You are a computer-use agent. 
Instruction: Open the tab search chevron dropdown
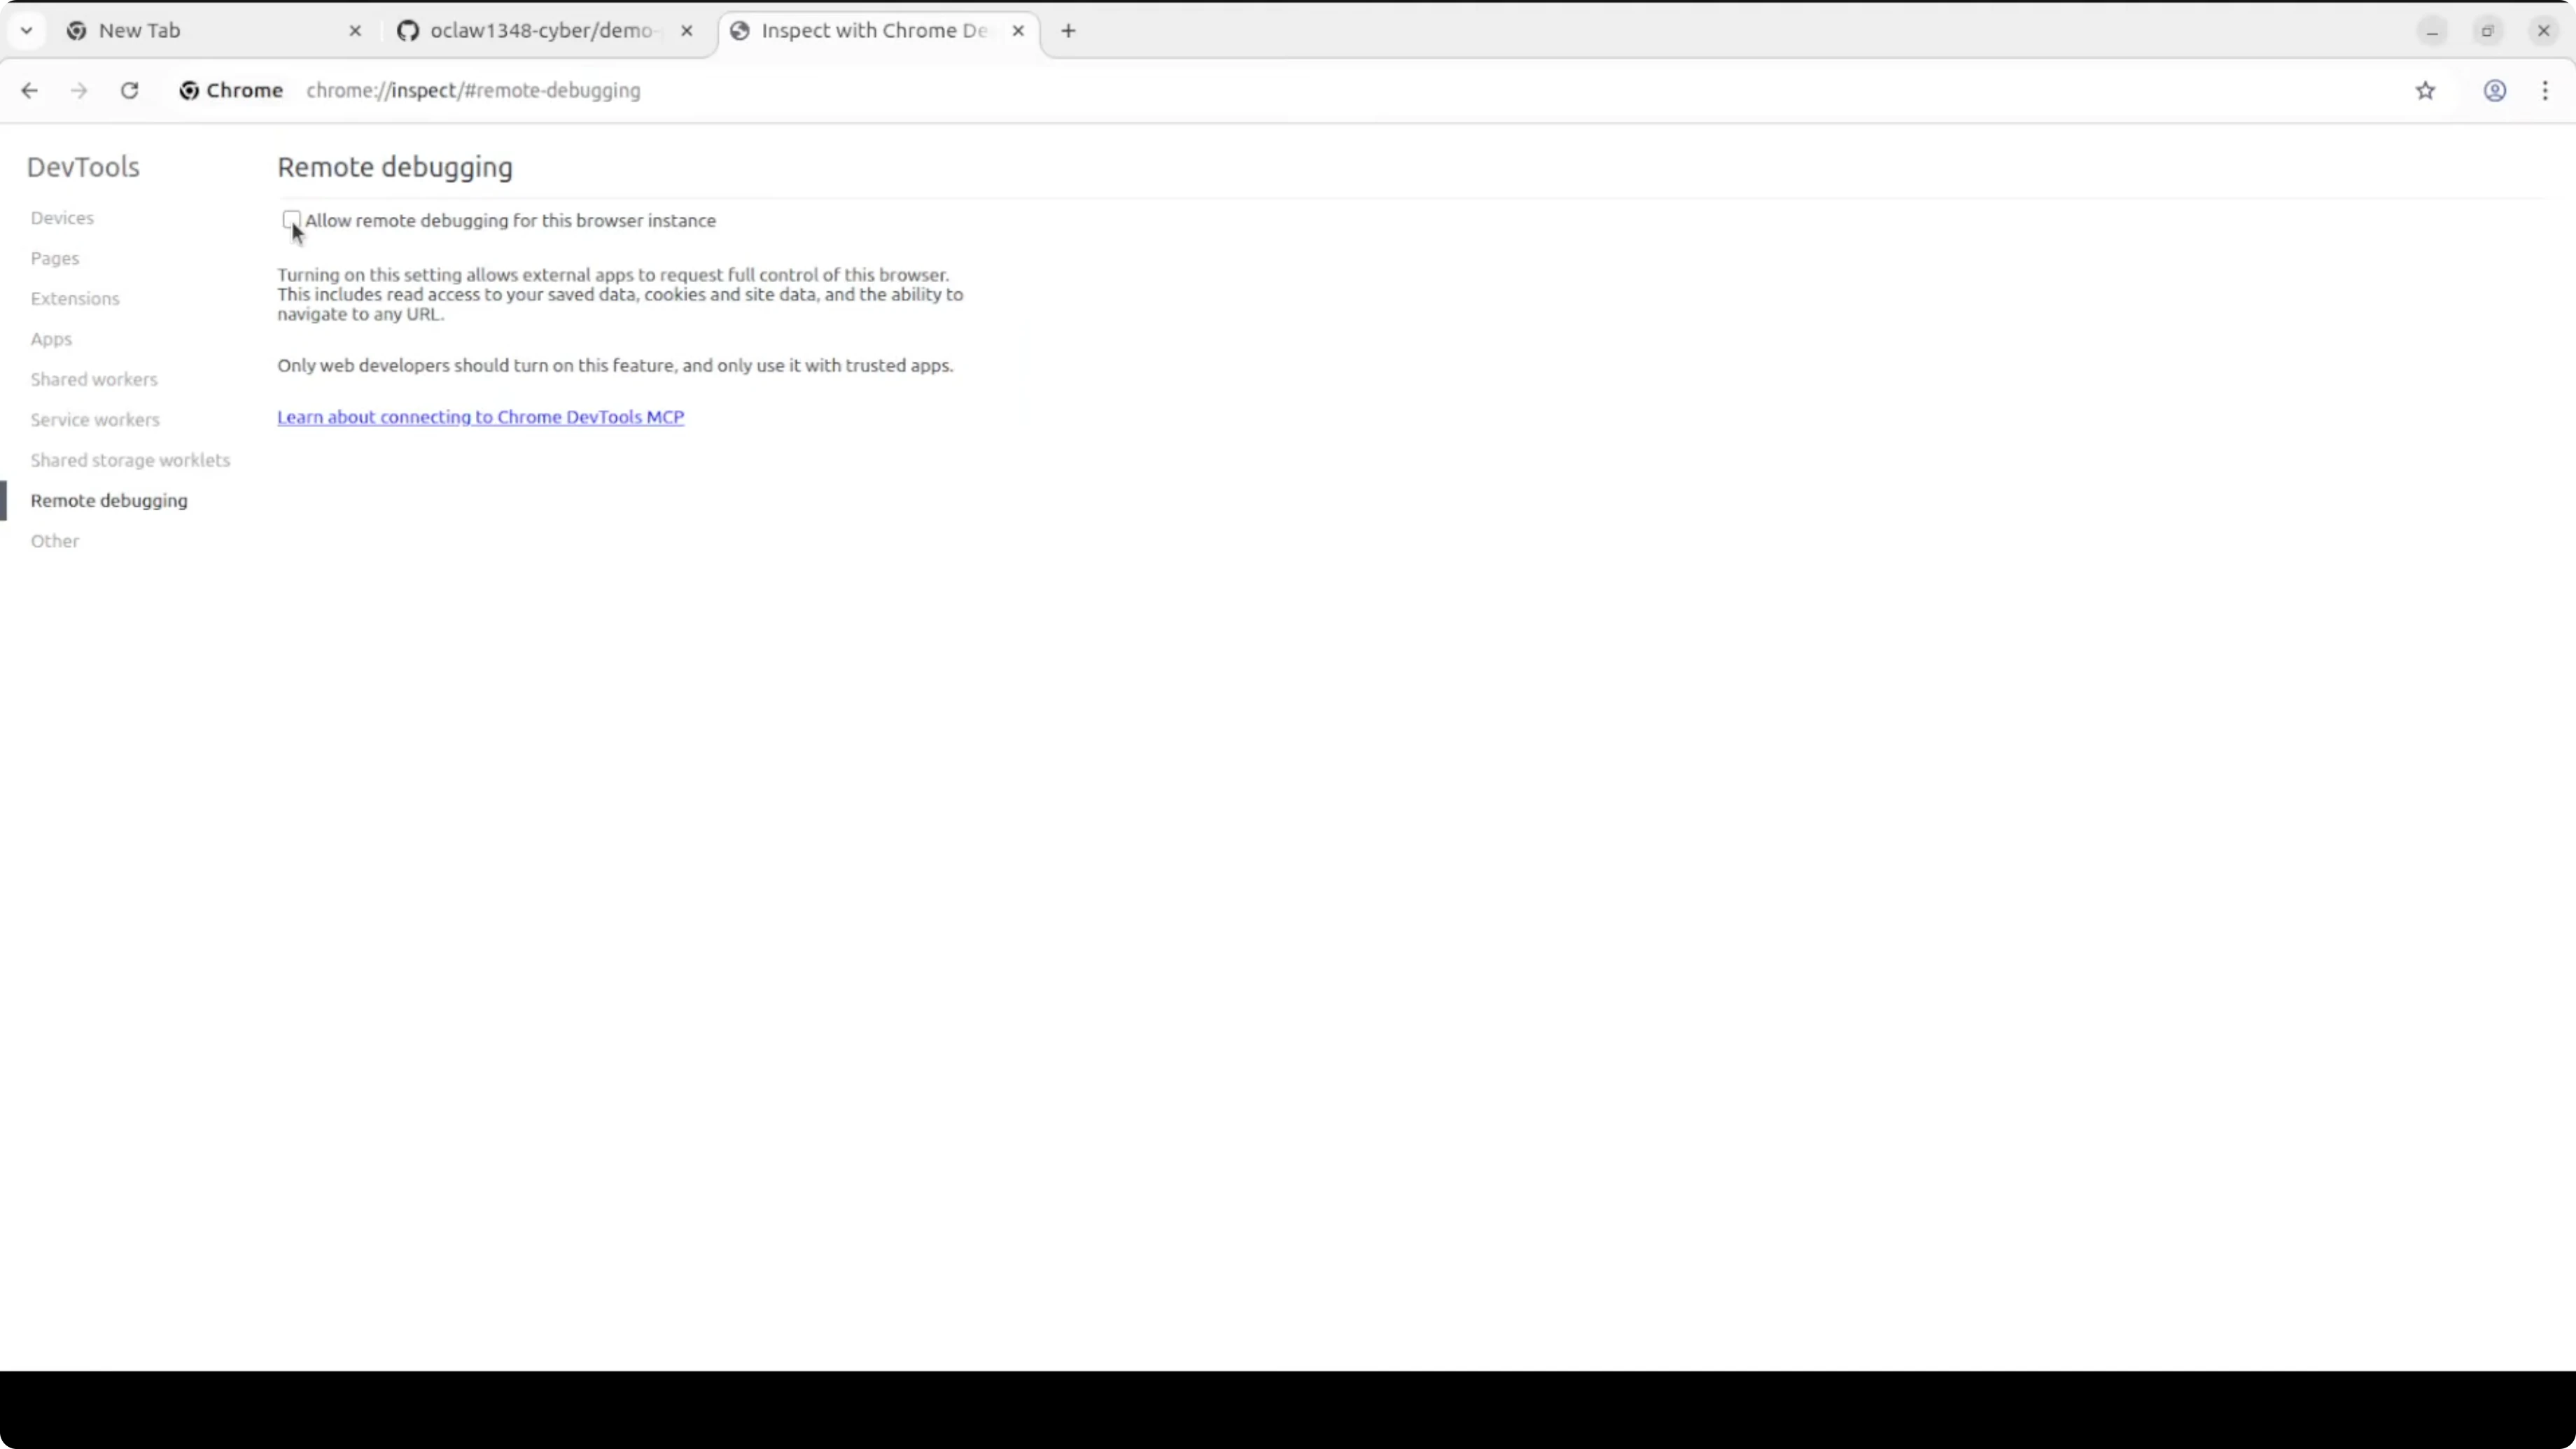coord(27,30)
